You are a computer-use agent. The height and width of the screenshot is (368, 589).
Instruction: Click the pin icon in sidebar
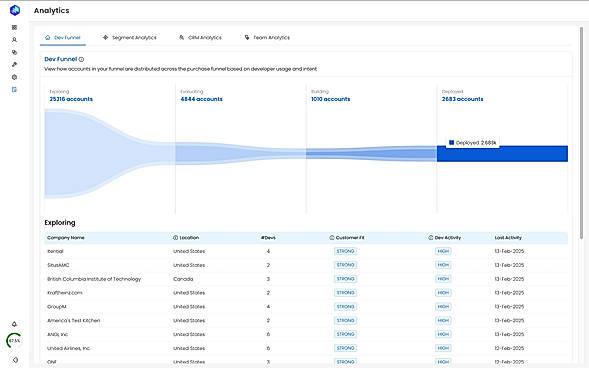click(15, 65)
